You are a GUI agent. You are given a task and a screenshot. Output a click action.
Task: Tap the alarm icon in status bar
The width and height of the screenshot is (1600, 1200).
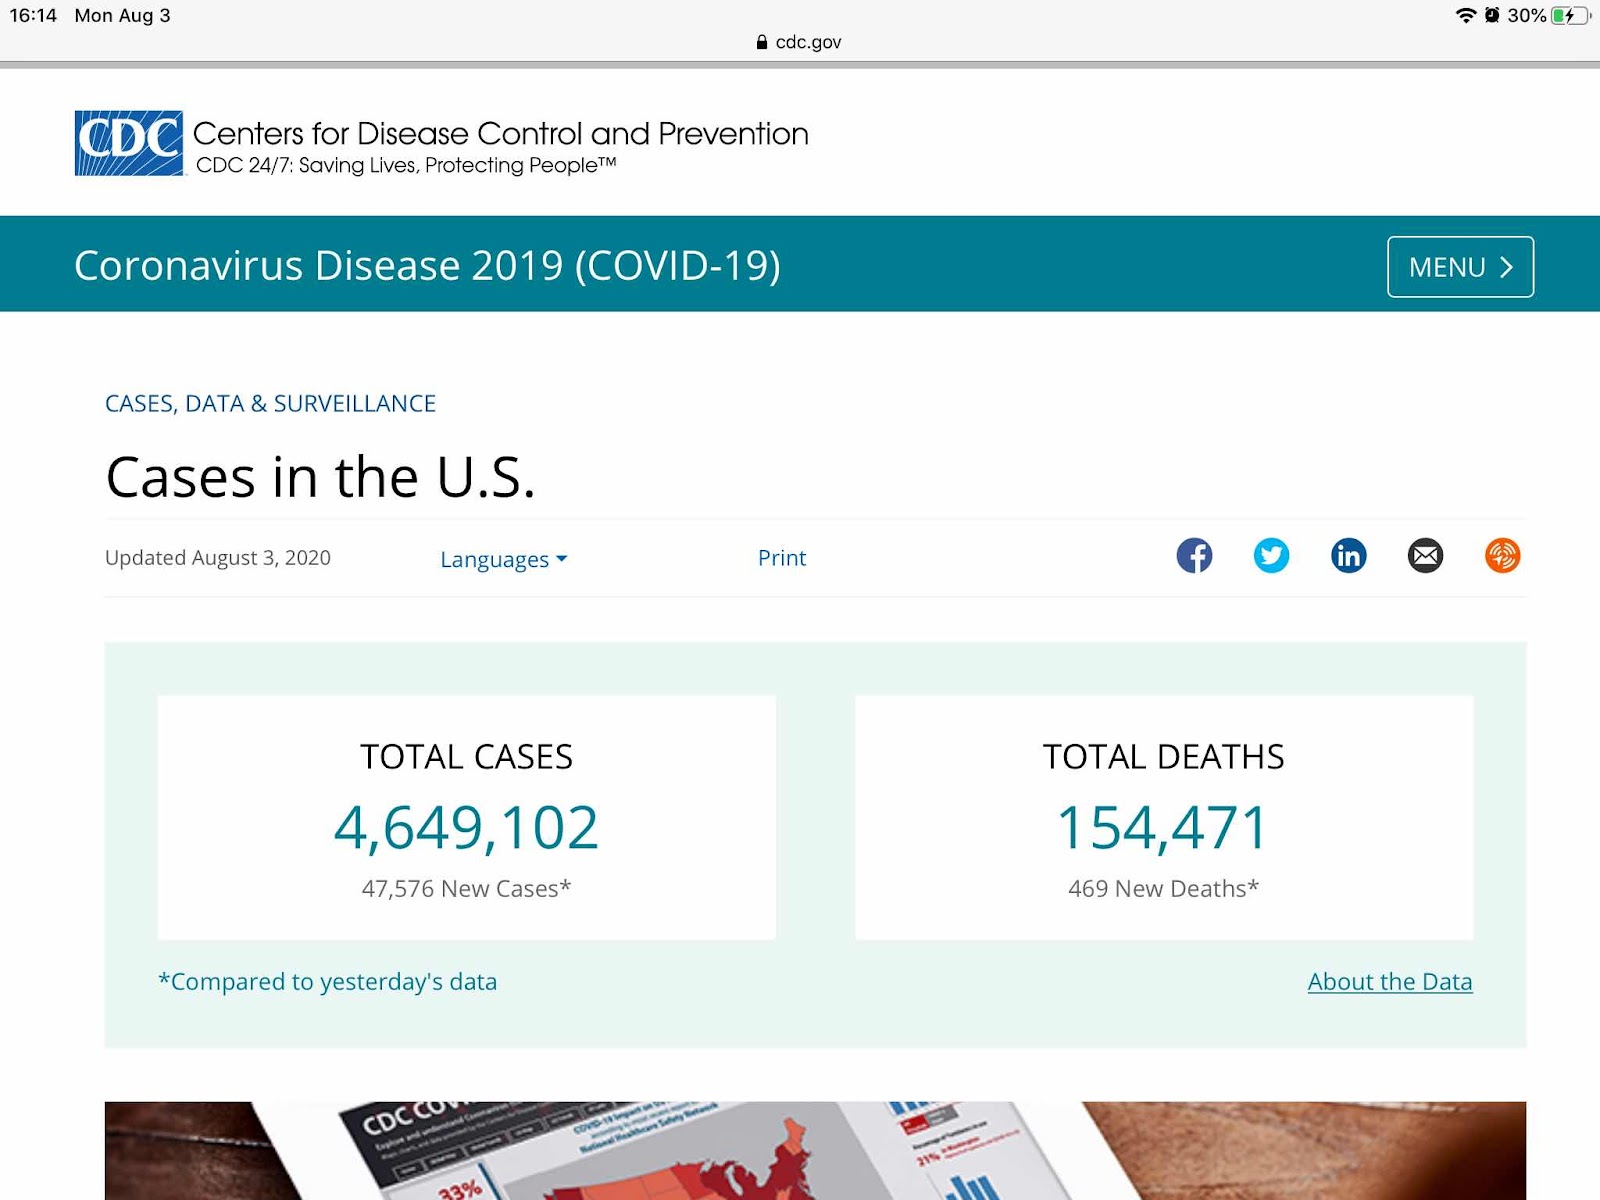(x=1492, y=15)
